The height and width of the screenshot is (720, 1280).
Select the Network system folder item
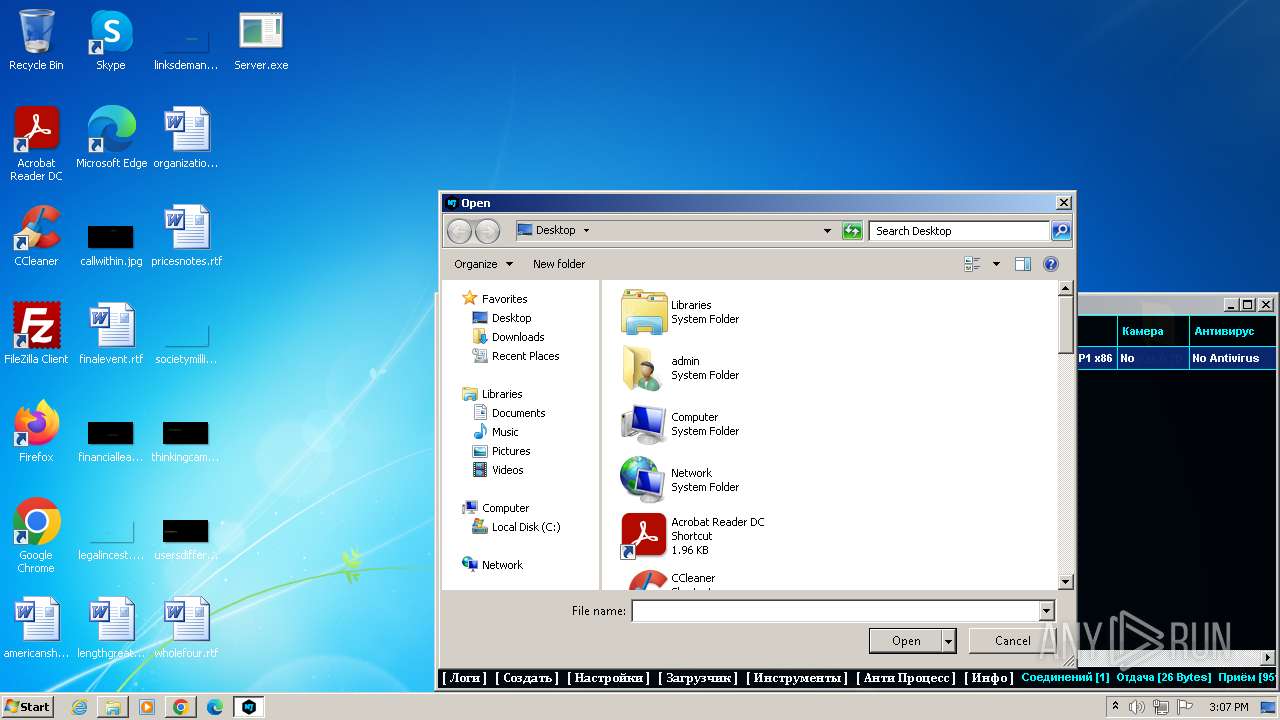680,480
